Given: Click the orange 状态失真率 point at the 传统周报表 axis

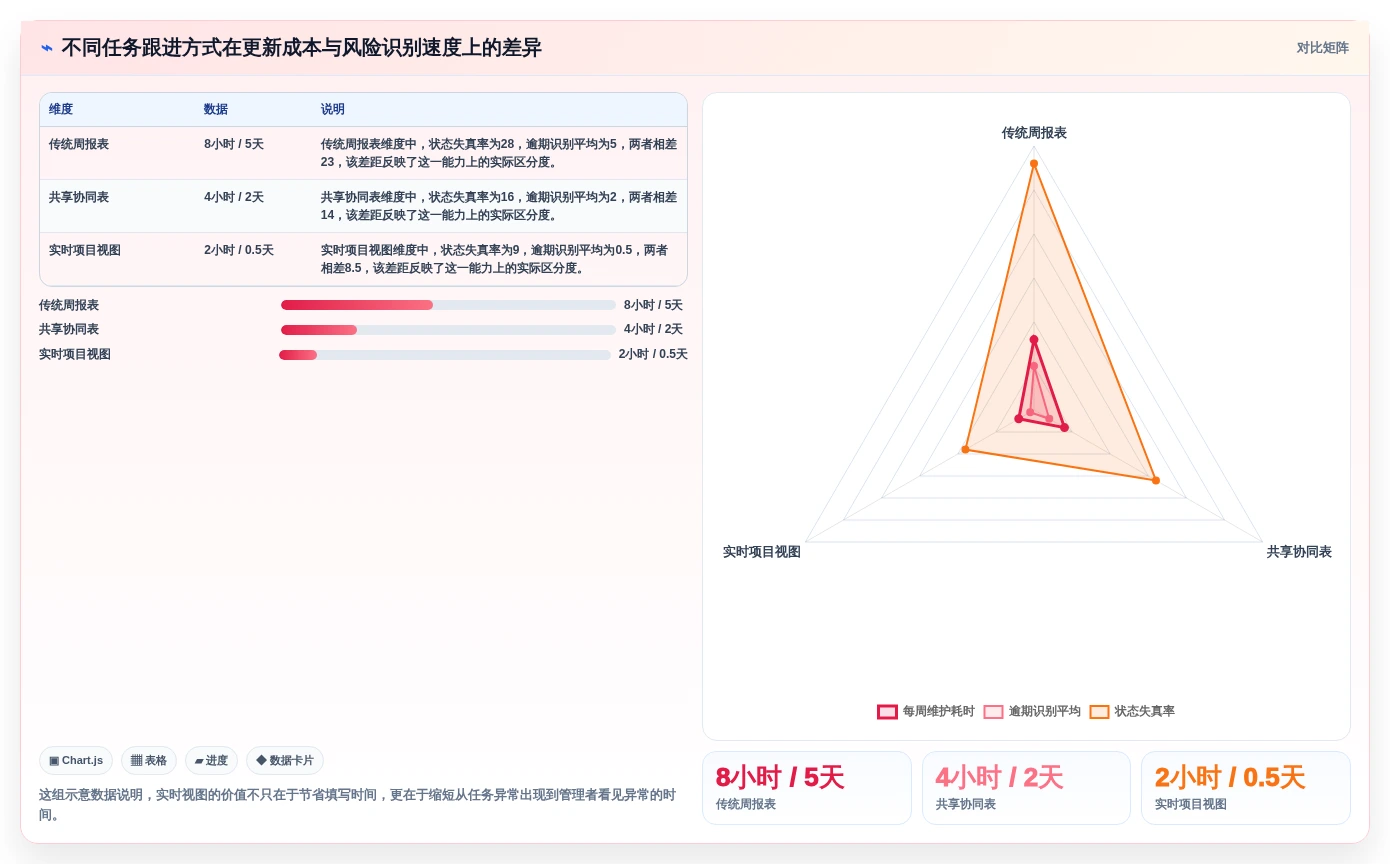Looking at the screenshot, I should coord(1034,163).
